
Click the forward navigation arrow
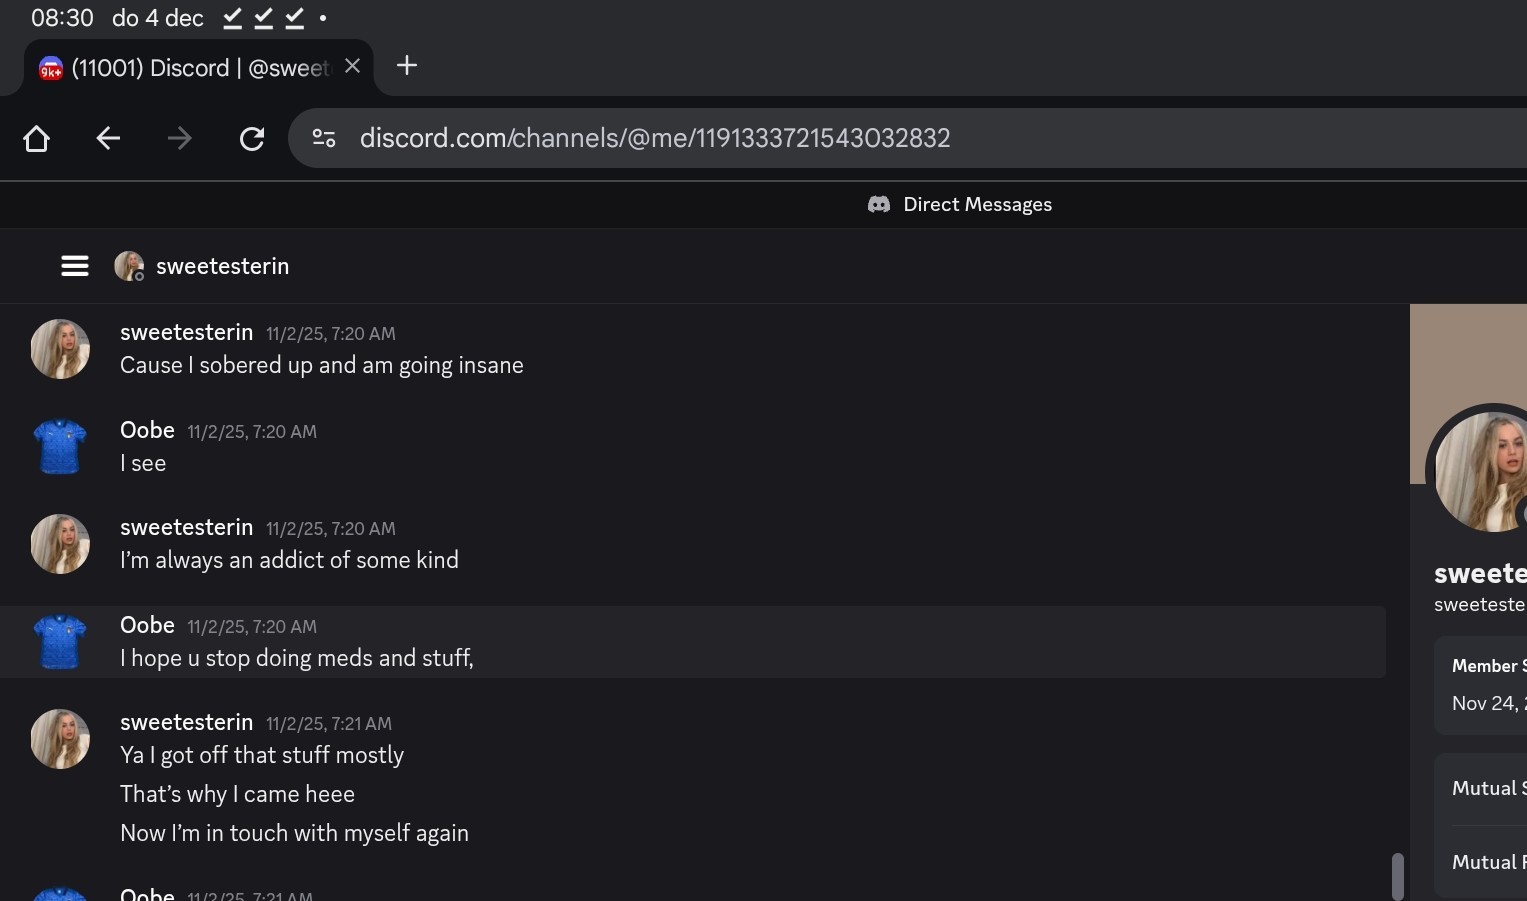(180, 138)
